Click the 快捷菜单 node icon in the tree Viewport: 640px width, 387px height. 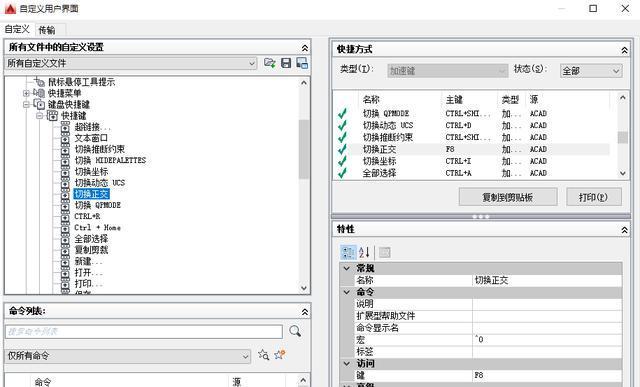[x=39, y=93]
